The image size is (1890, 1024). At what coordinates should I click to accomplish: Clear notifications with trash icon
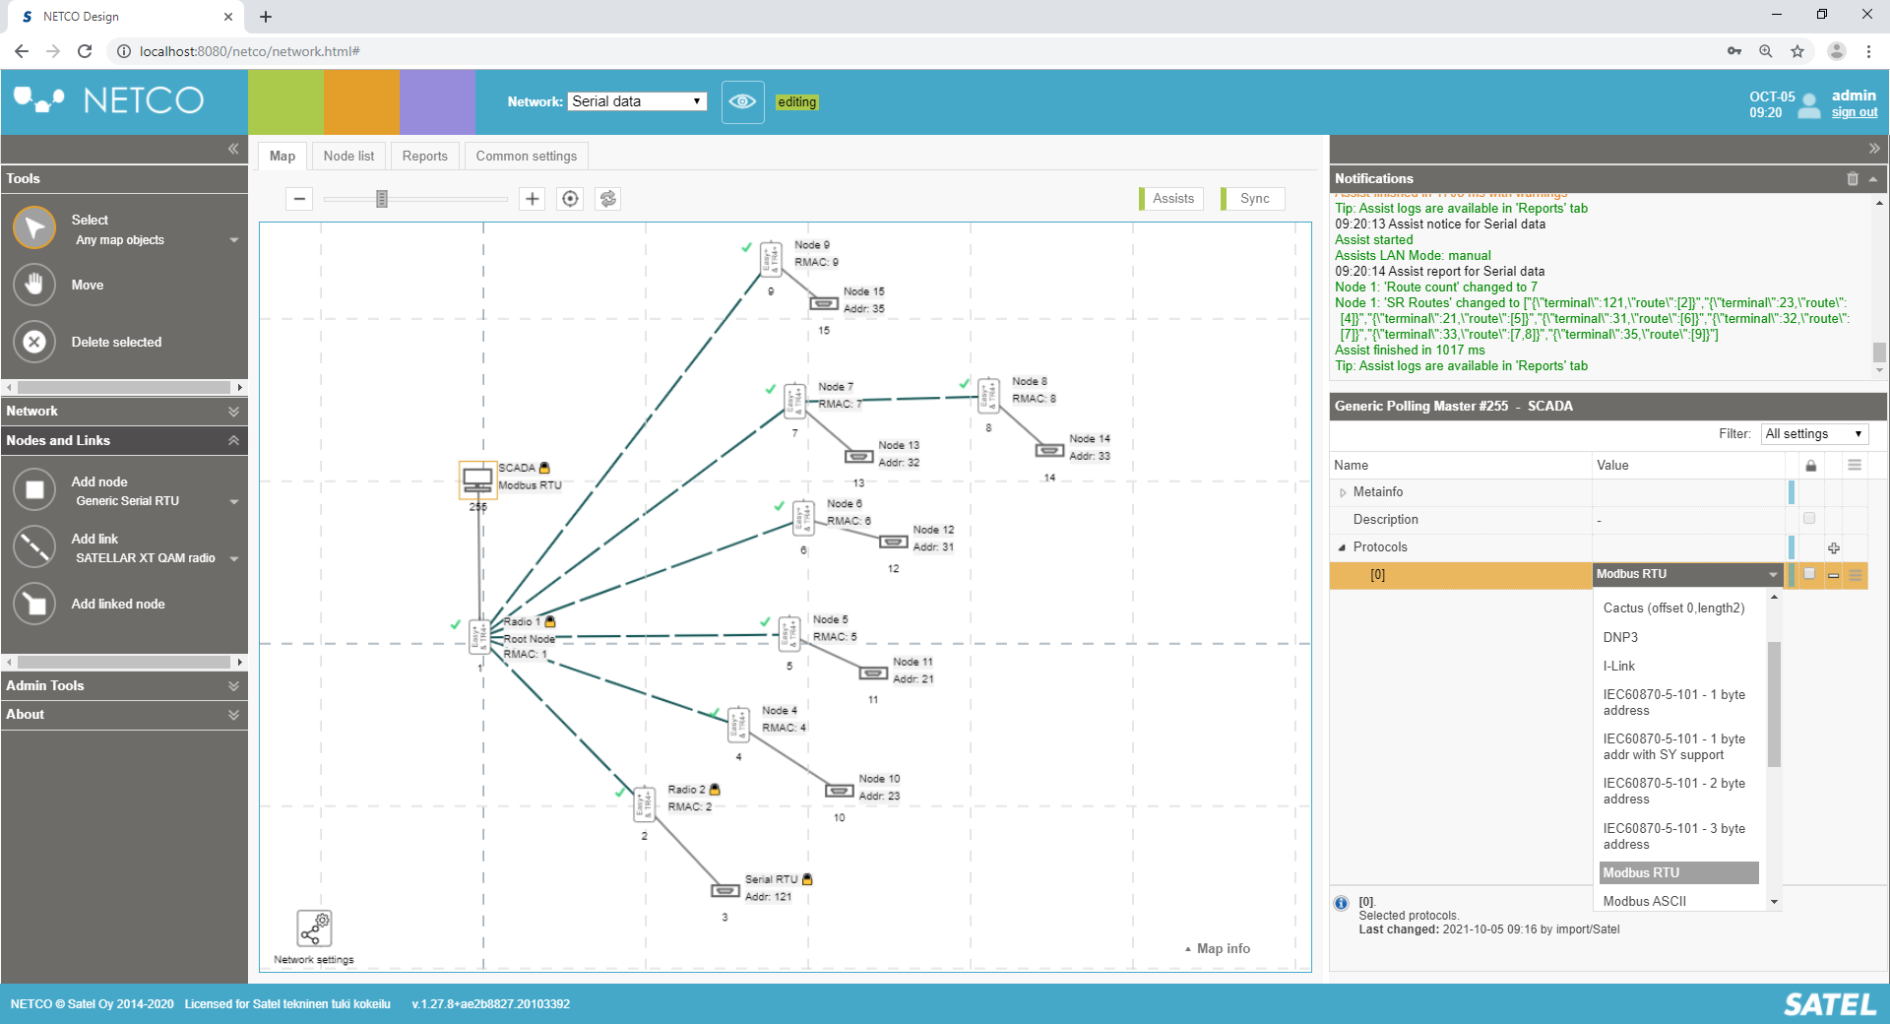click(x=1852, y=179)
